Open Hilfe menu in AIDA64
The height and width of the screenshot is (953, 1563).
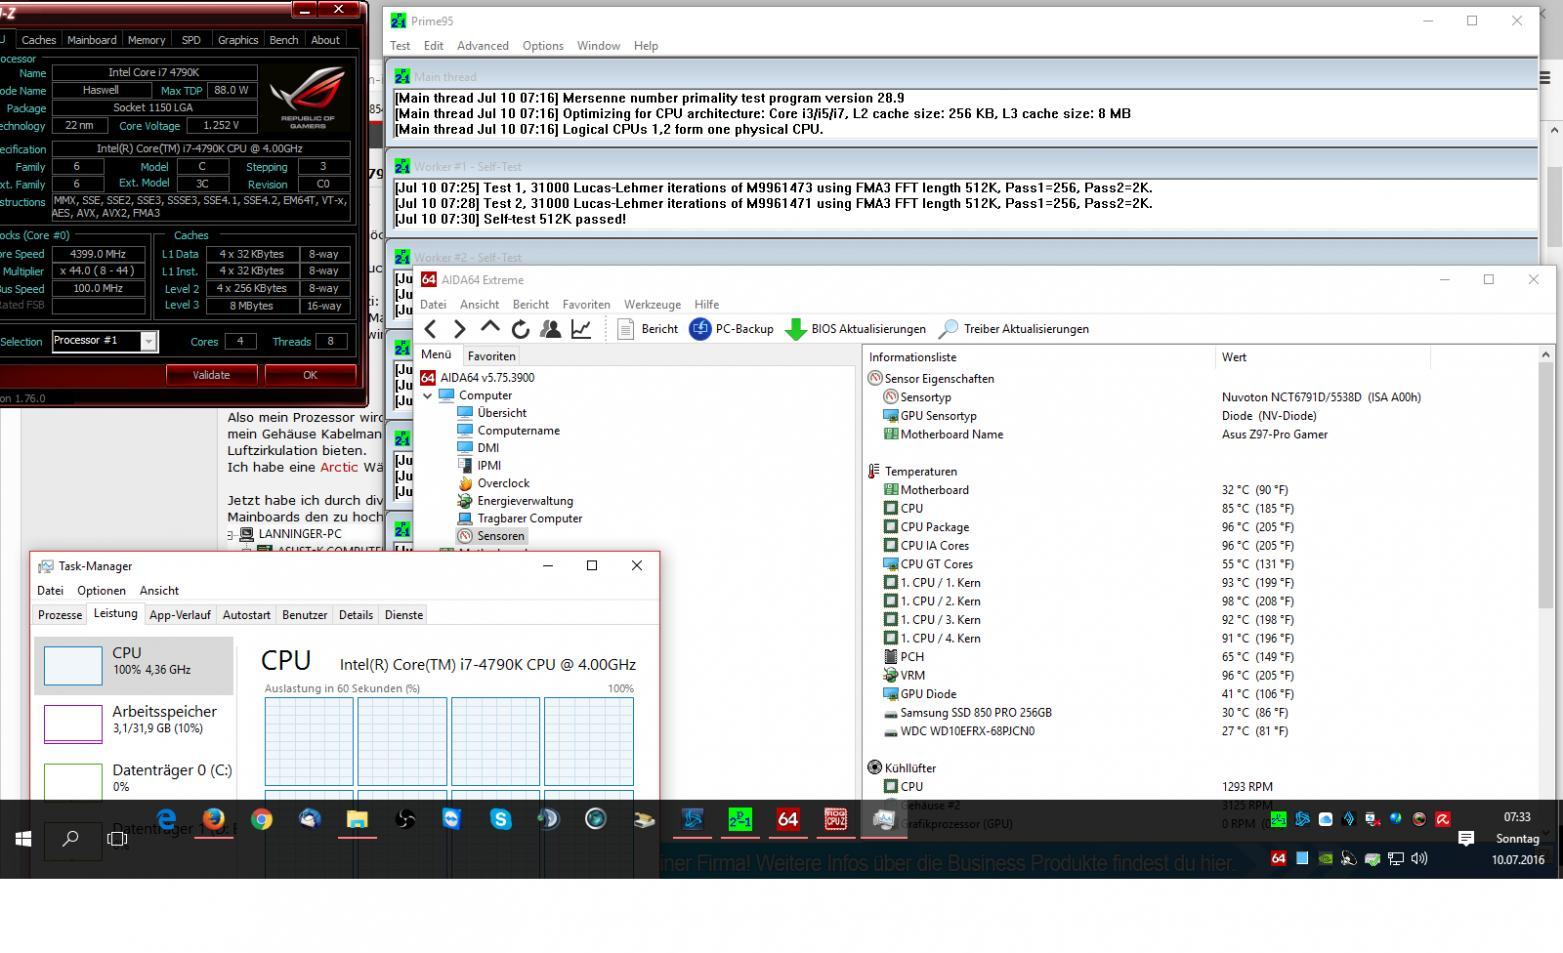707,305
